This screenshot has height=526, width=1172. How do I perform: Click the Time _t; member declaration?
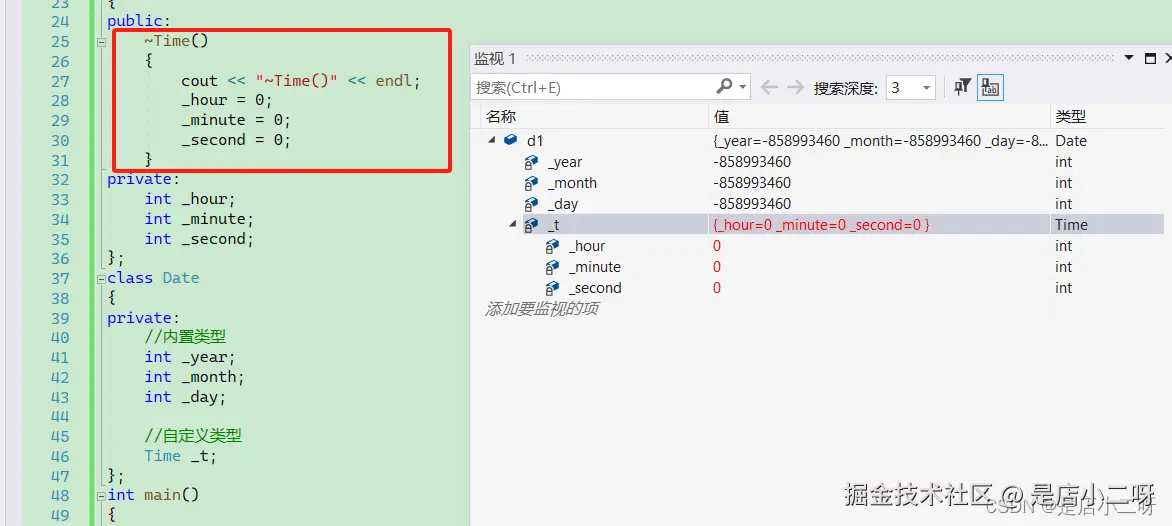click(x=181, y=456)
